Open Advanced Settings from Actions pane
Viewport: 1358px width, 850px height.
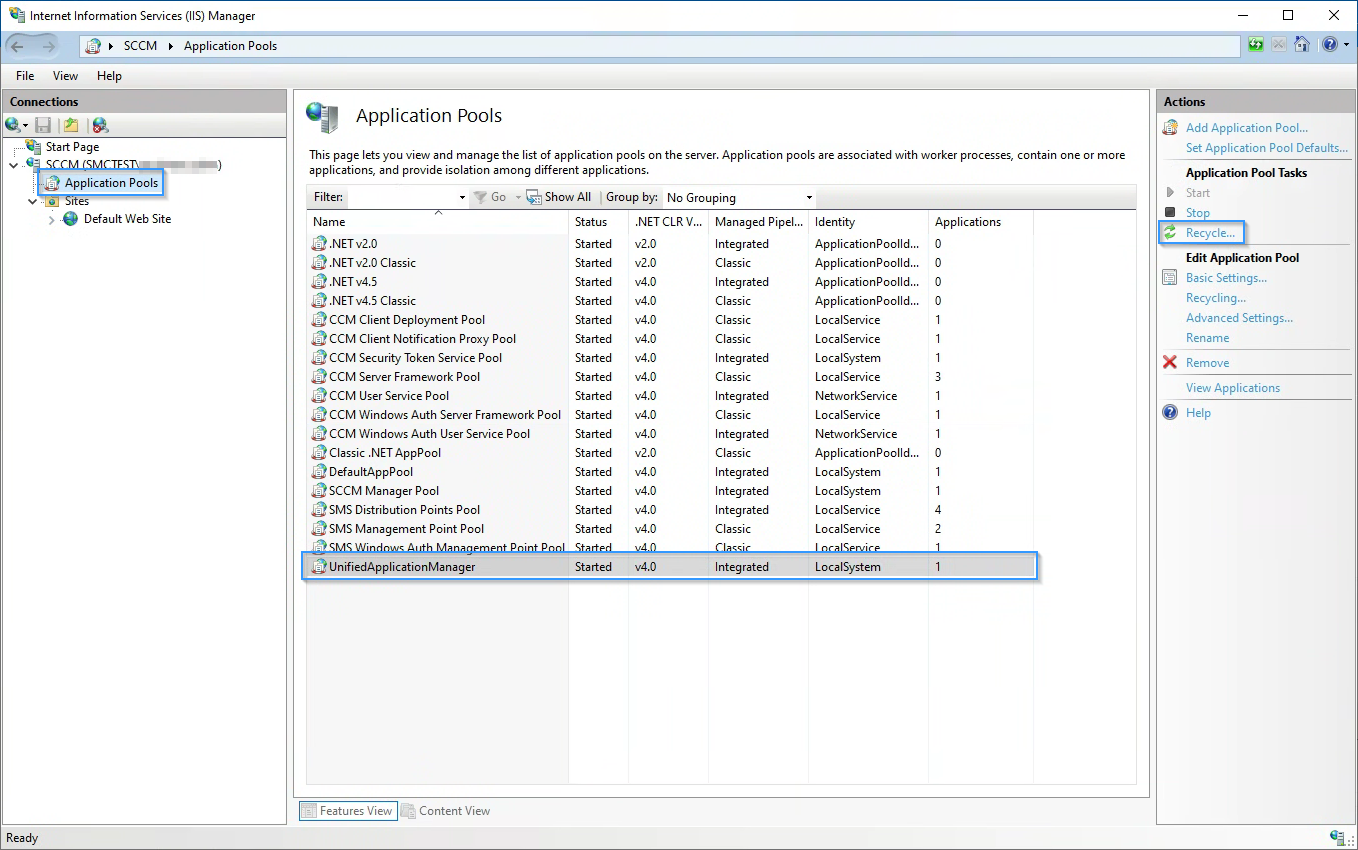(1239, 318)
